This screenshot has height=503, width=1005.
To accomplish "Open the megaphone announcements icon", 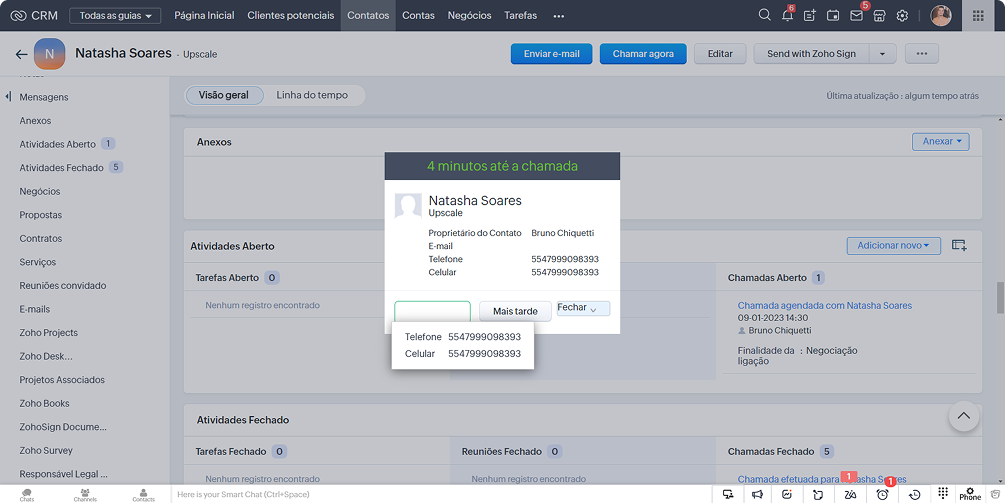I will (x=758, y=494).
